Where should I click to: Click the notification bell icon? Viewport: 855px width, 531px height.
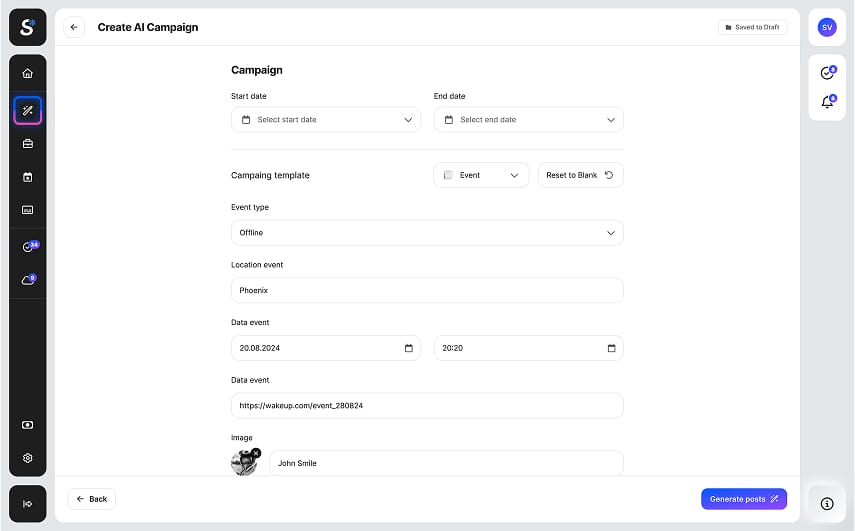(827, 102)
